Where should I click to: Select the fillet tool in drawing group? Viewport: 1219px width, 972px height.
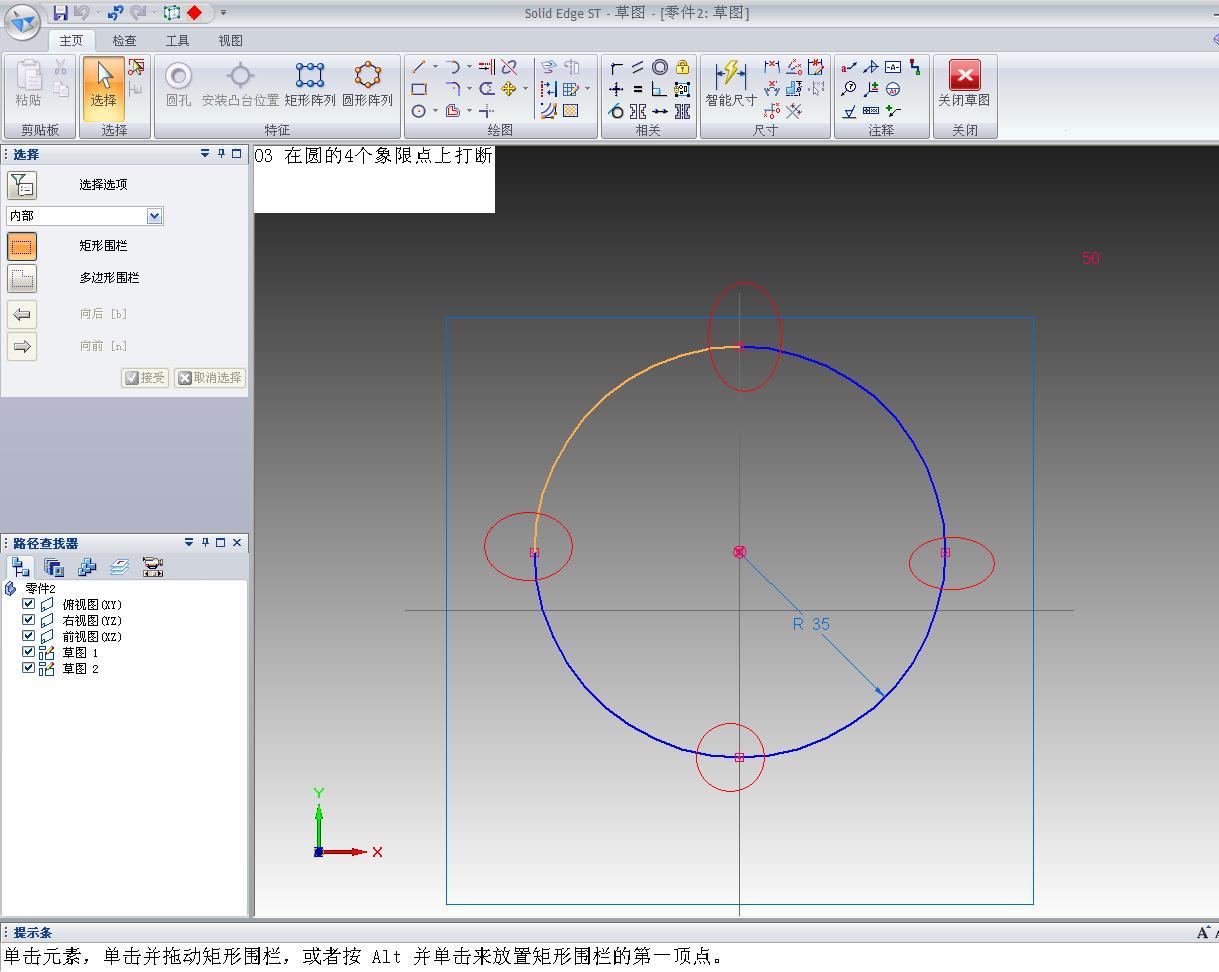pos(453,89)
